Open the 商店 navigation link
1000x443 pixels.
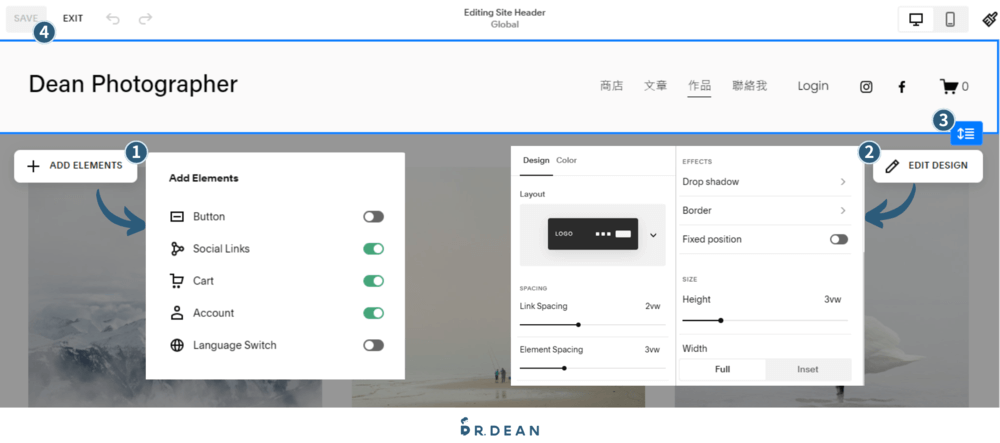pyautogui.click(x=612, y=86)
